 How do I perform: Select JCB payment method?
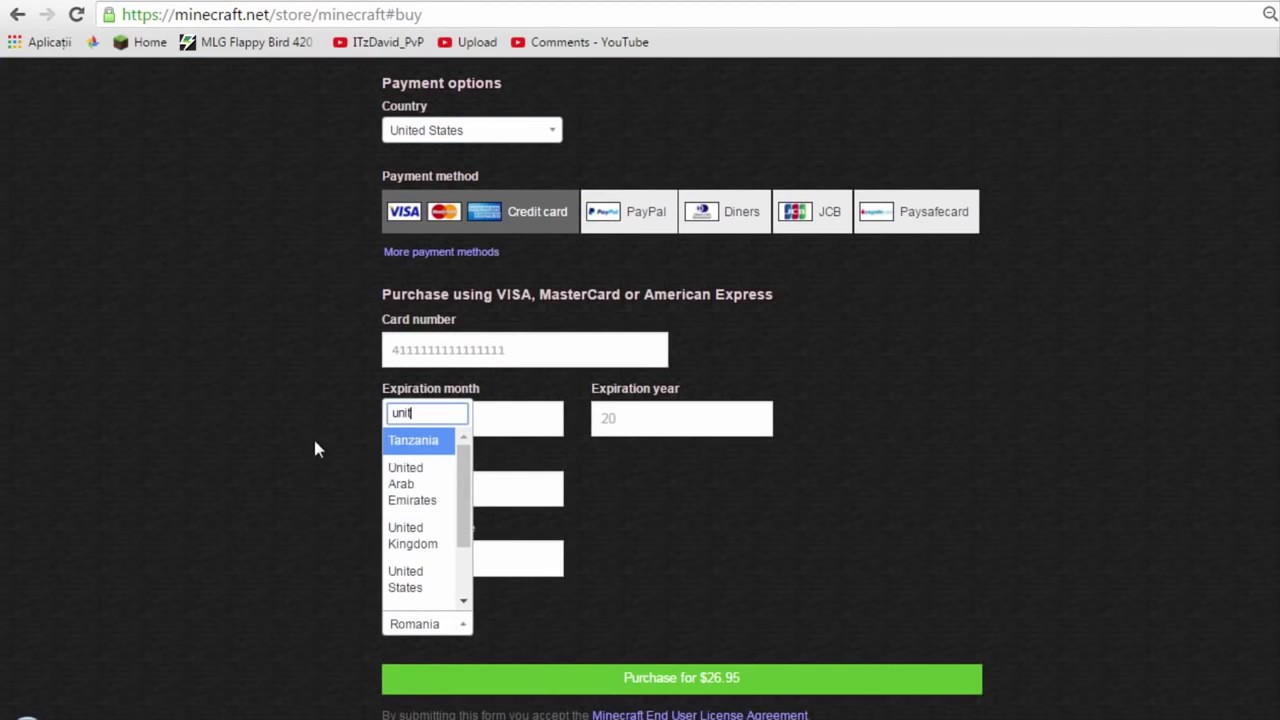coord(812,211)
